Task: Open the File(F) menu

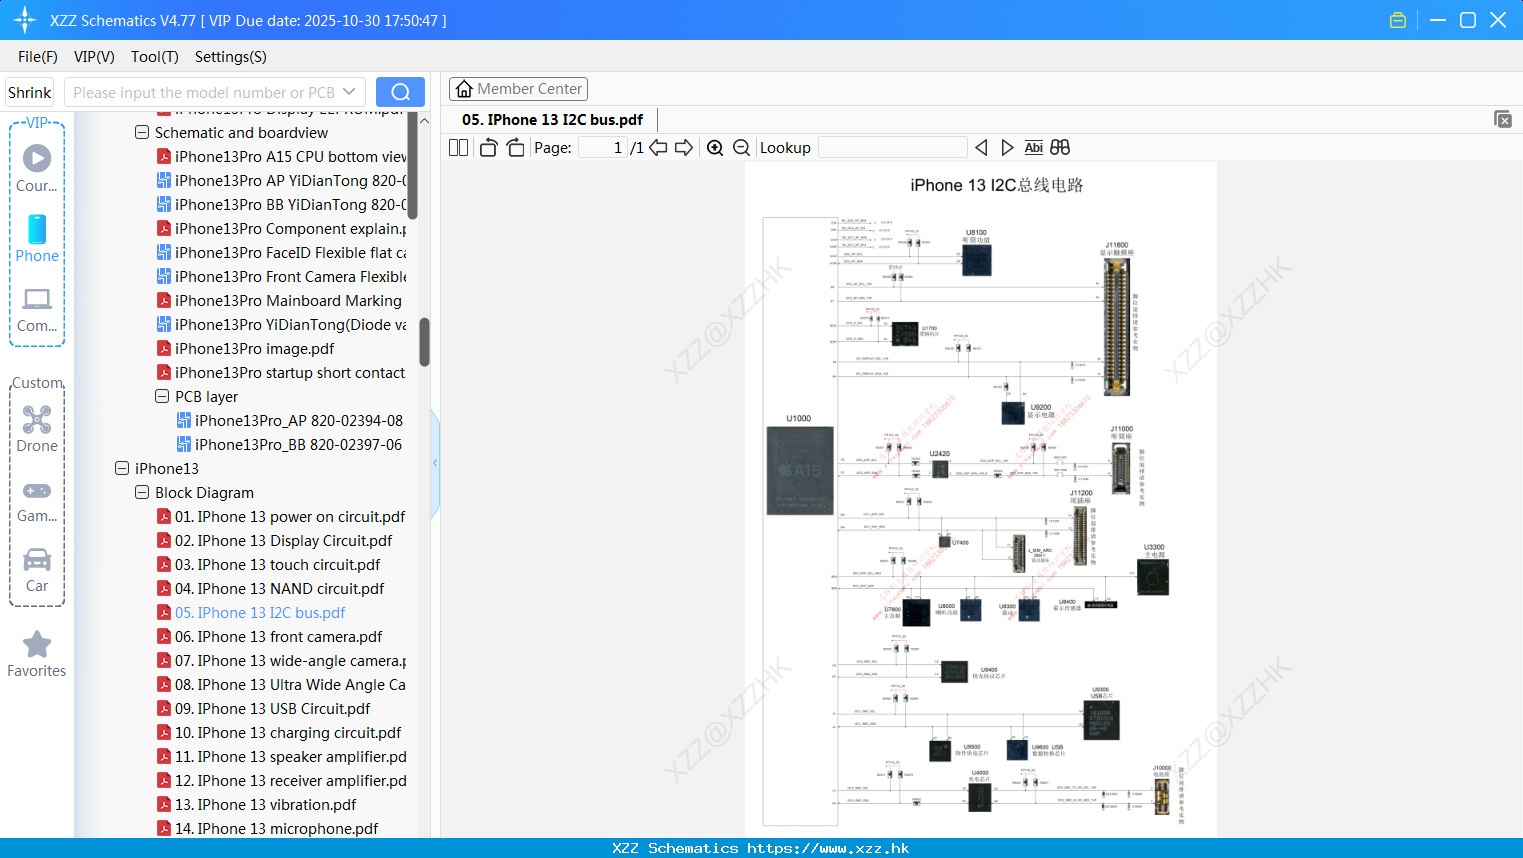Action: [38, 56]
